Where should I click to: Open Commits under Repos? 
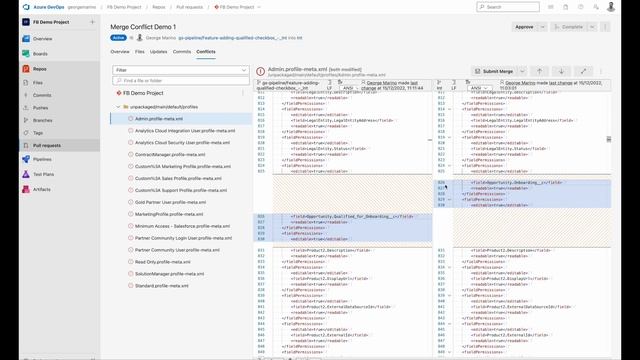pyautogui.click(x=42, y=96)
